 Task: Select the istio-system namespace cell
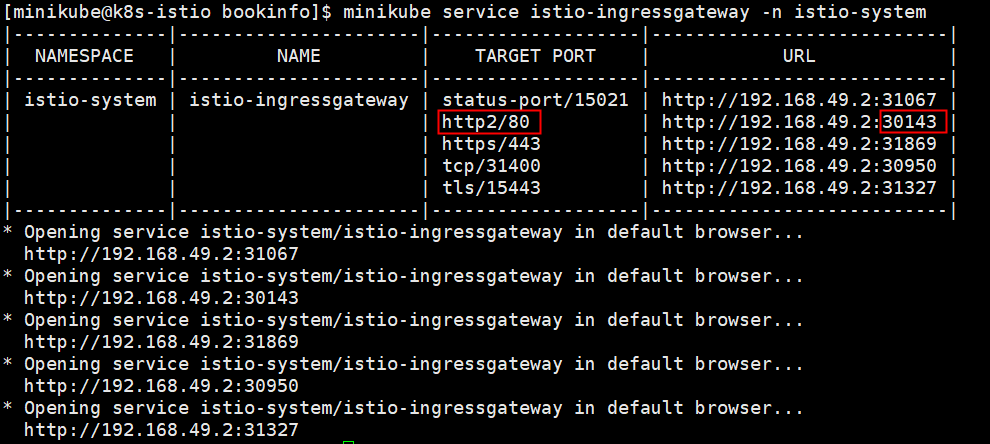[x=90, y=100]
